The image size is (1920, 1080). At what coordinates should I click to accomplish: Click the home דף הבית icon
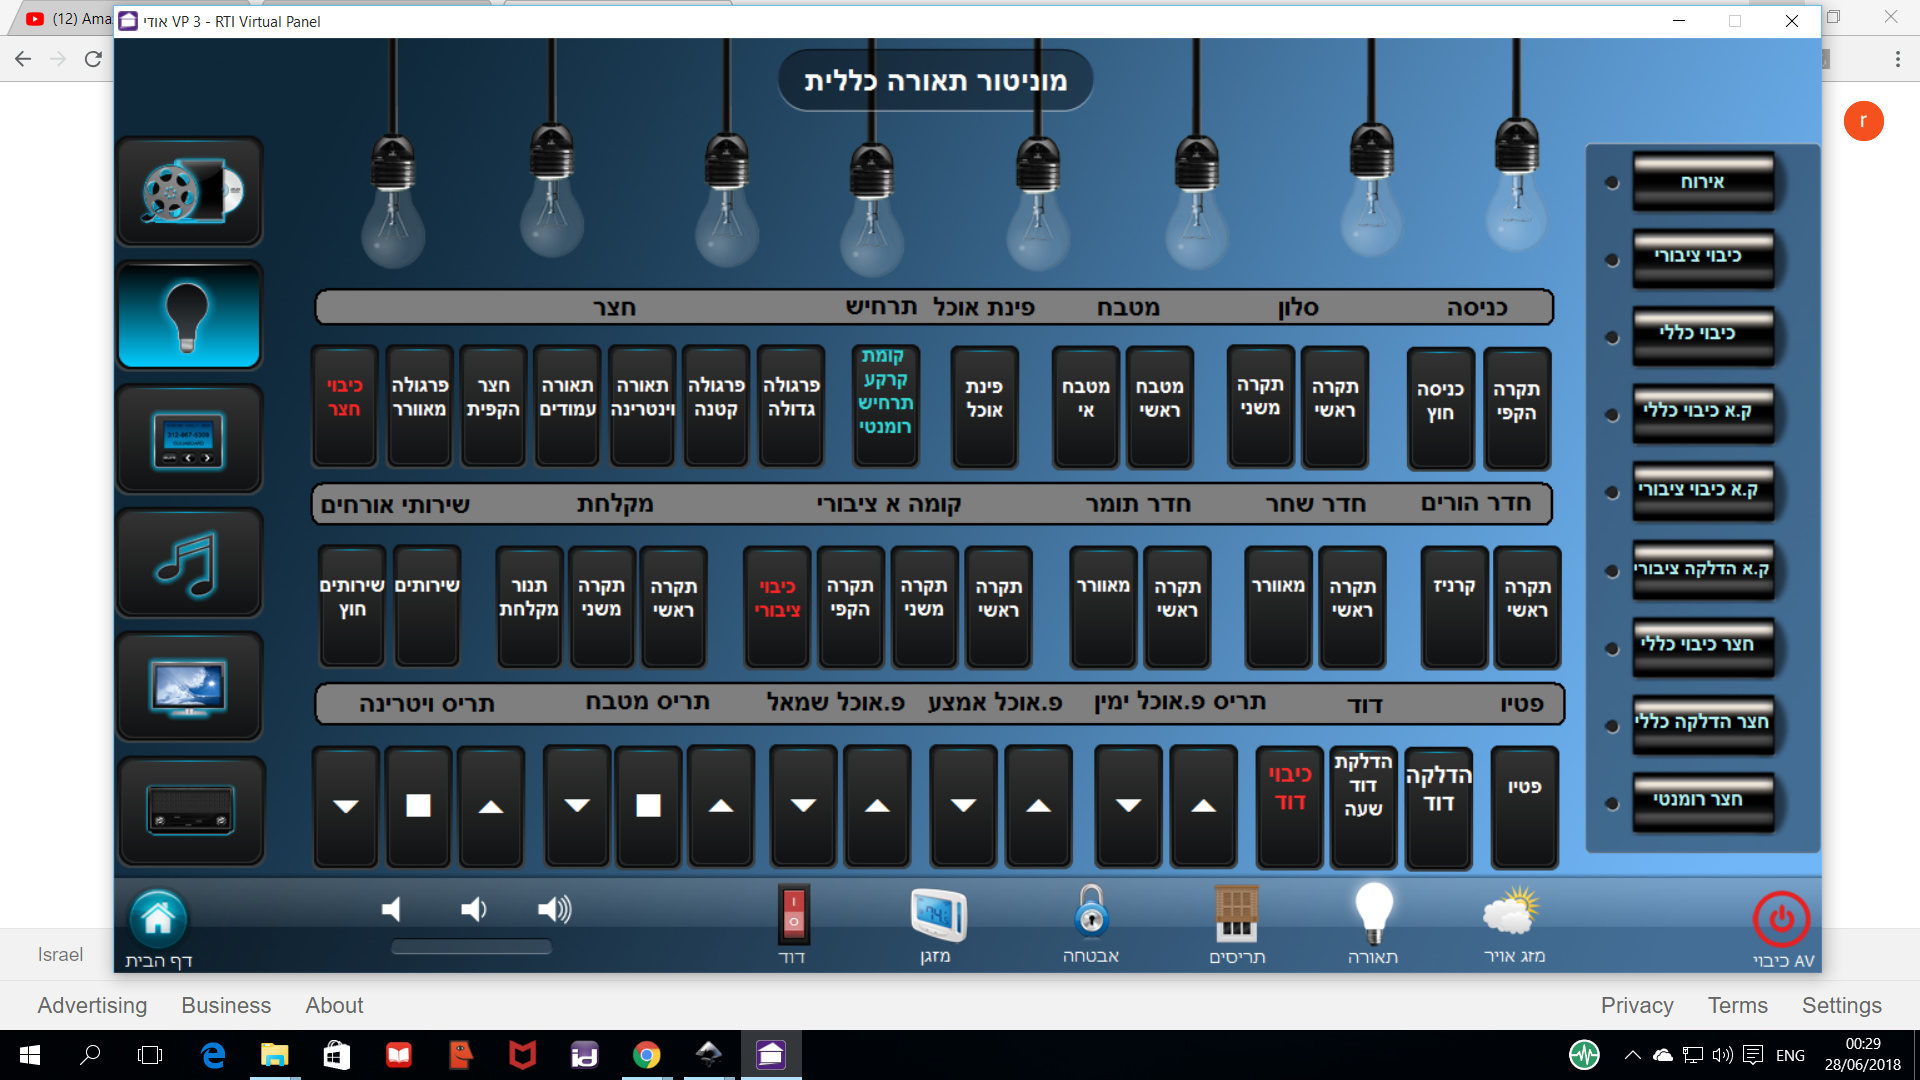158,919
